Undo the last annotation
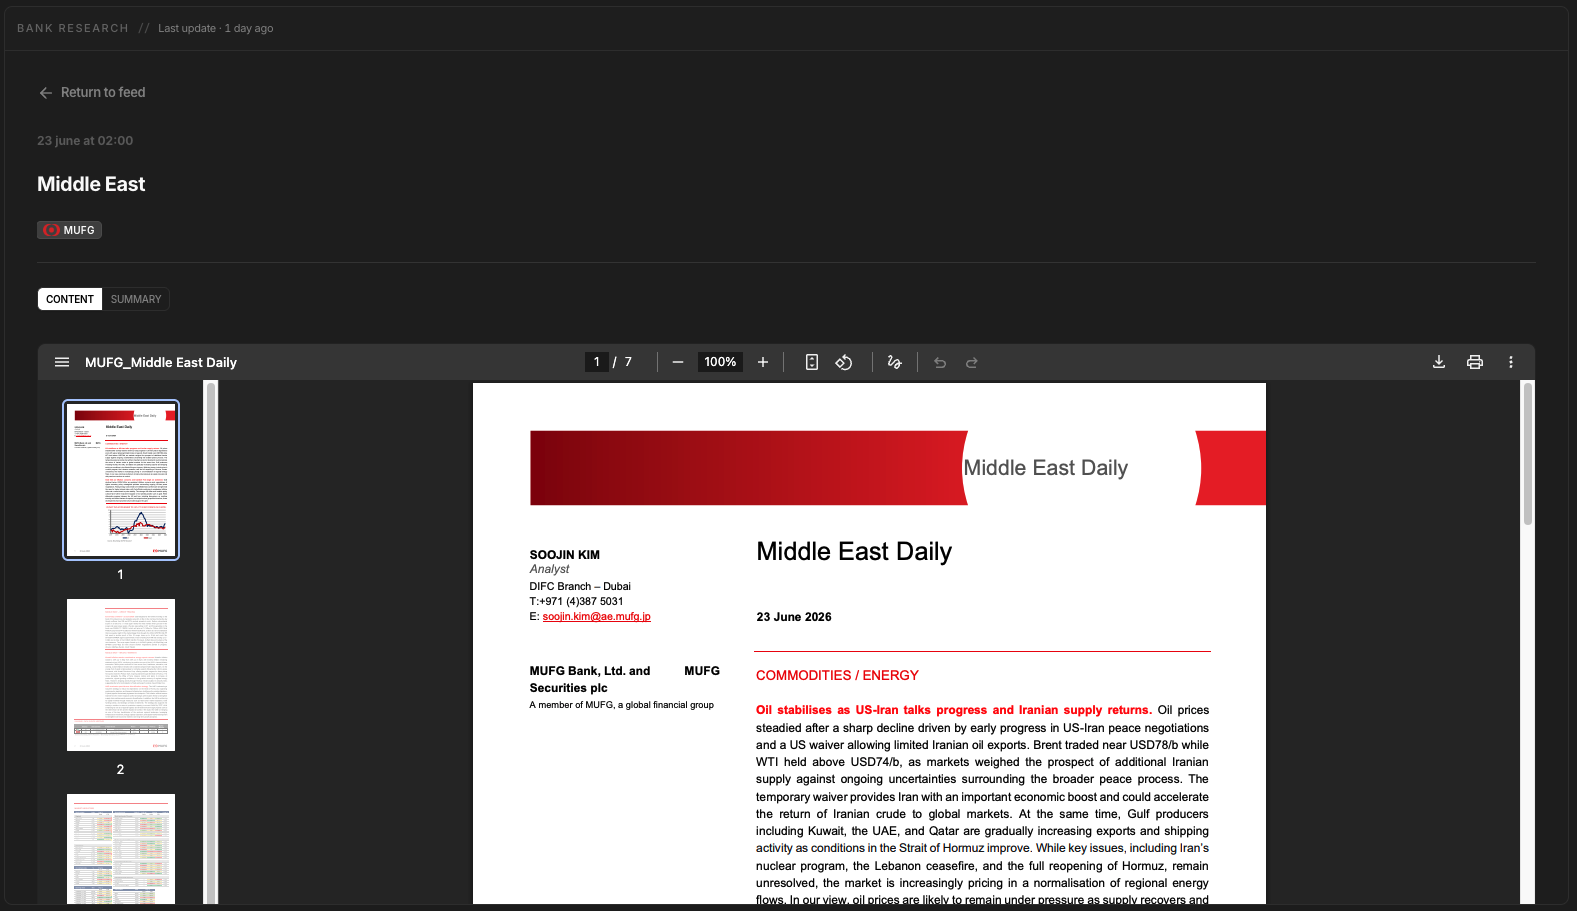This screenshot has height=911, width=1577. click(x=940, y=362)
